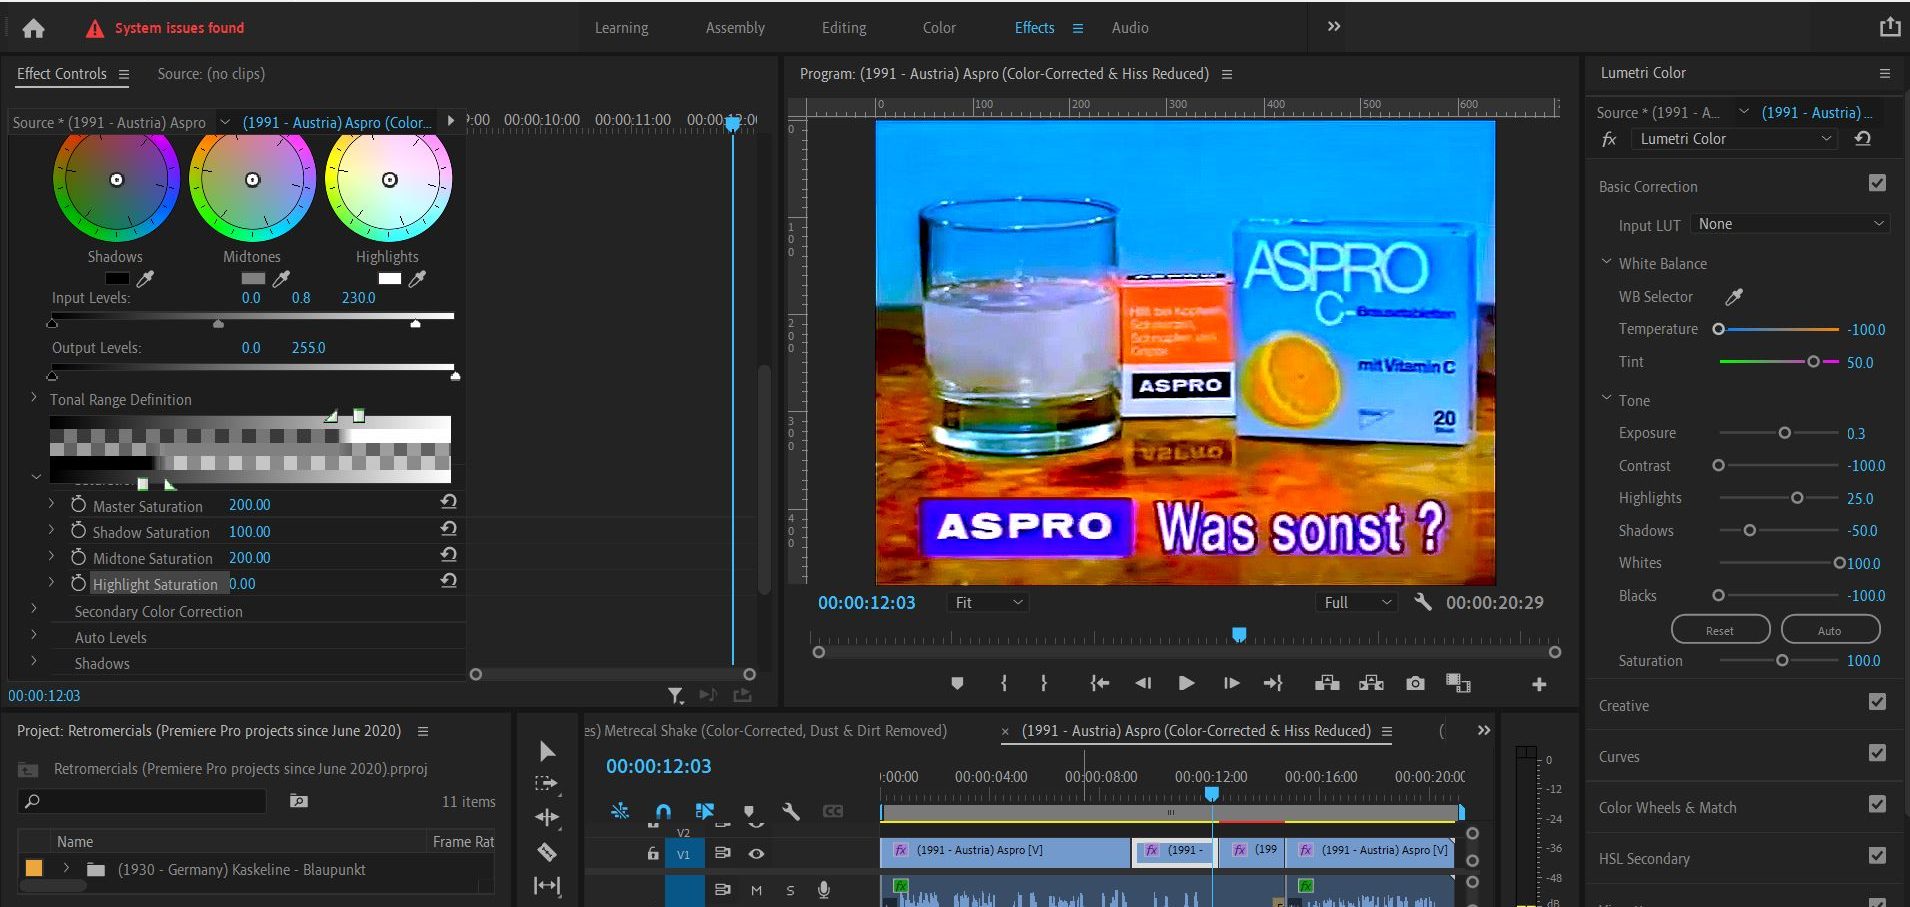
Task: Switch to the Audio workspace
Action: point(1130,28)
